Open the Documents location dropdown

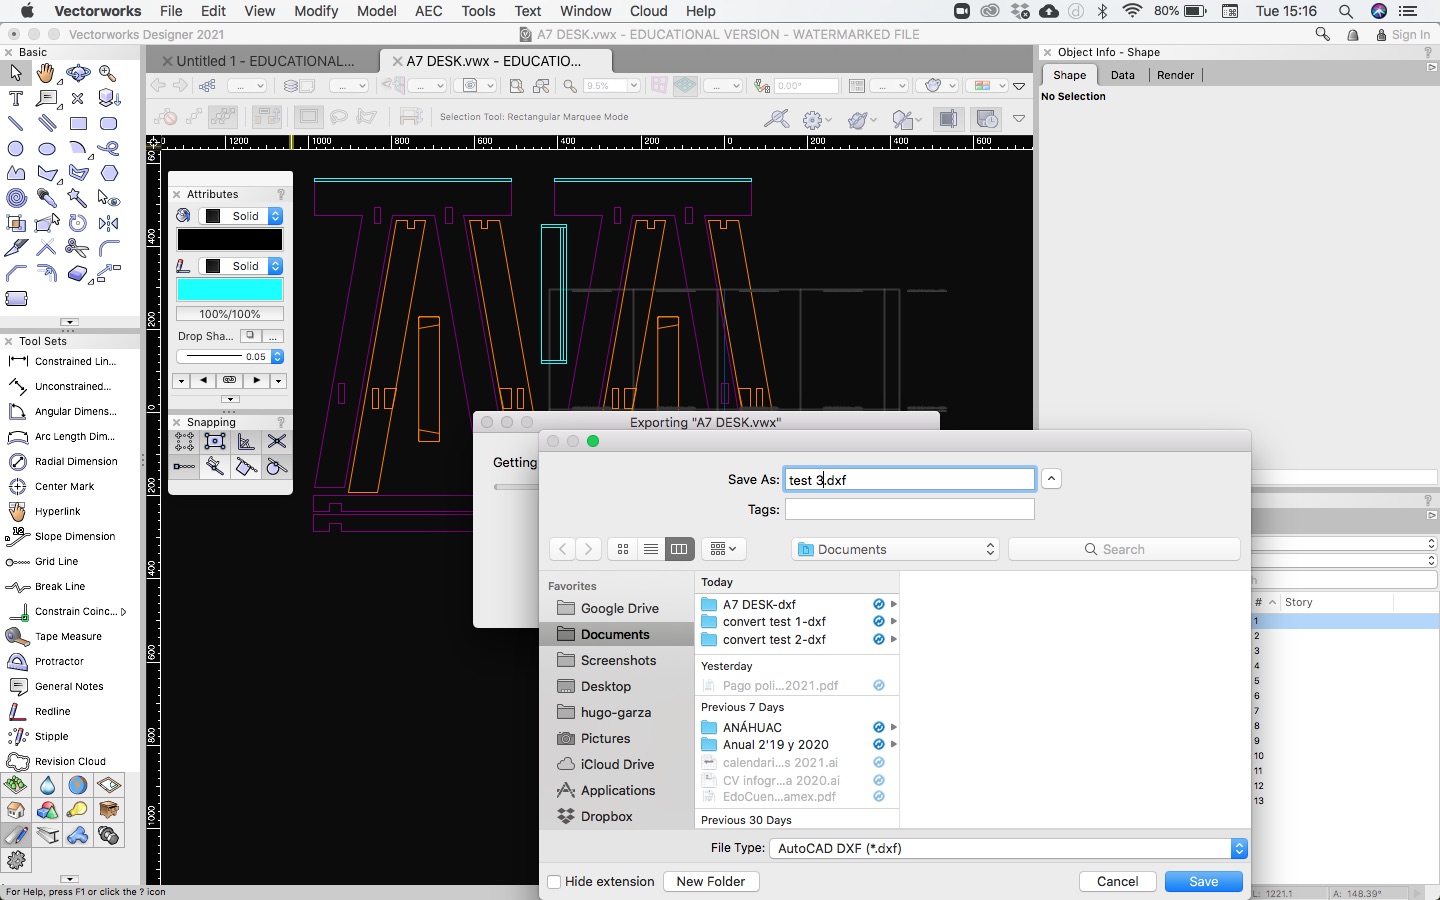(x=896, y=549)
